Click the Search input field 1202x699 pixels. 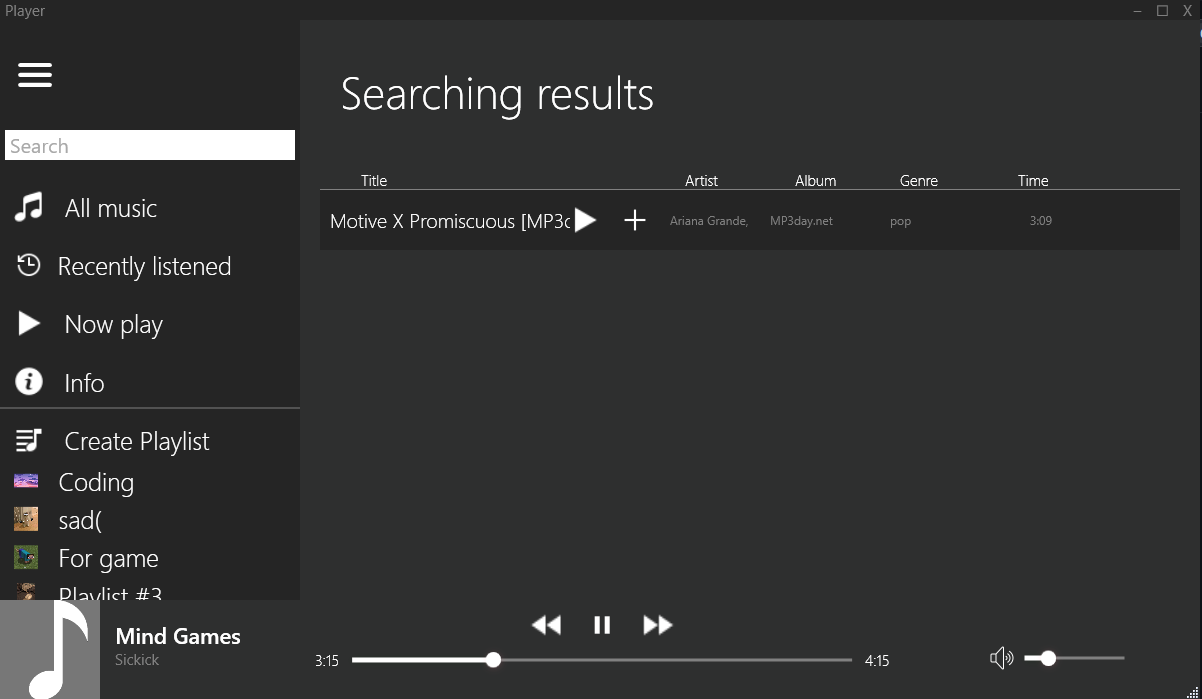click(150, 145)
